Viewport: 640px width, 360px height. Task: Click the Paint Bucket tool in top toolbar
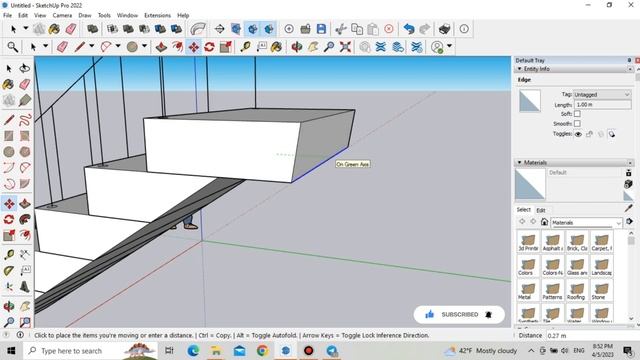54,29
